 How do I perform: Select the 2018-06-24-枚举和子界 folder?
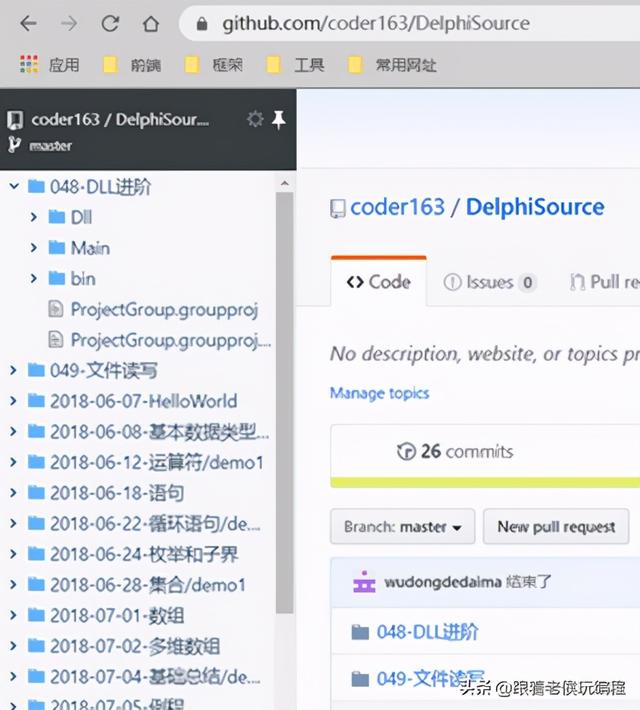point(144,554)
